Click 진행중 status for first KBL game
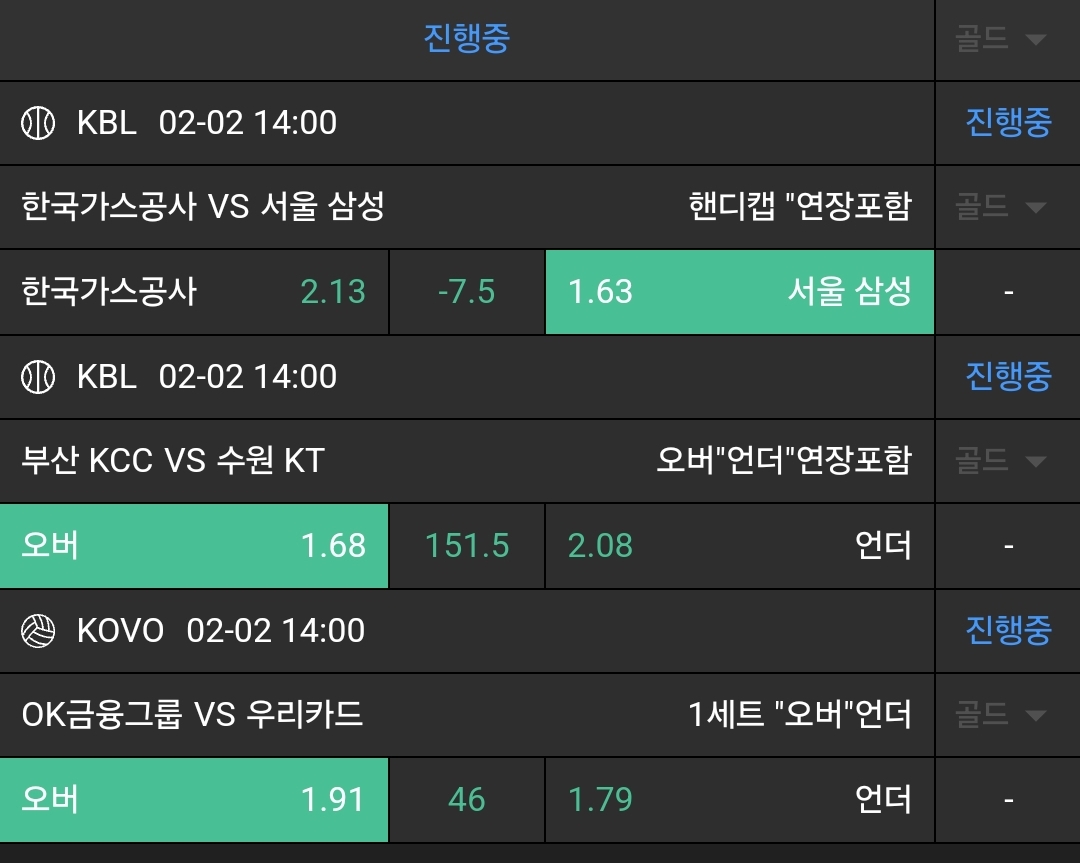 [x=1008, y=123]
